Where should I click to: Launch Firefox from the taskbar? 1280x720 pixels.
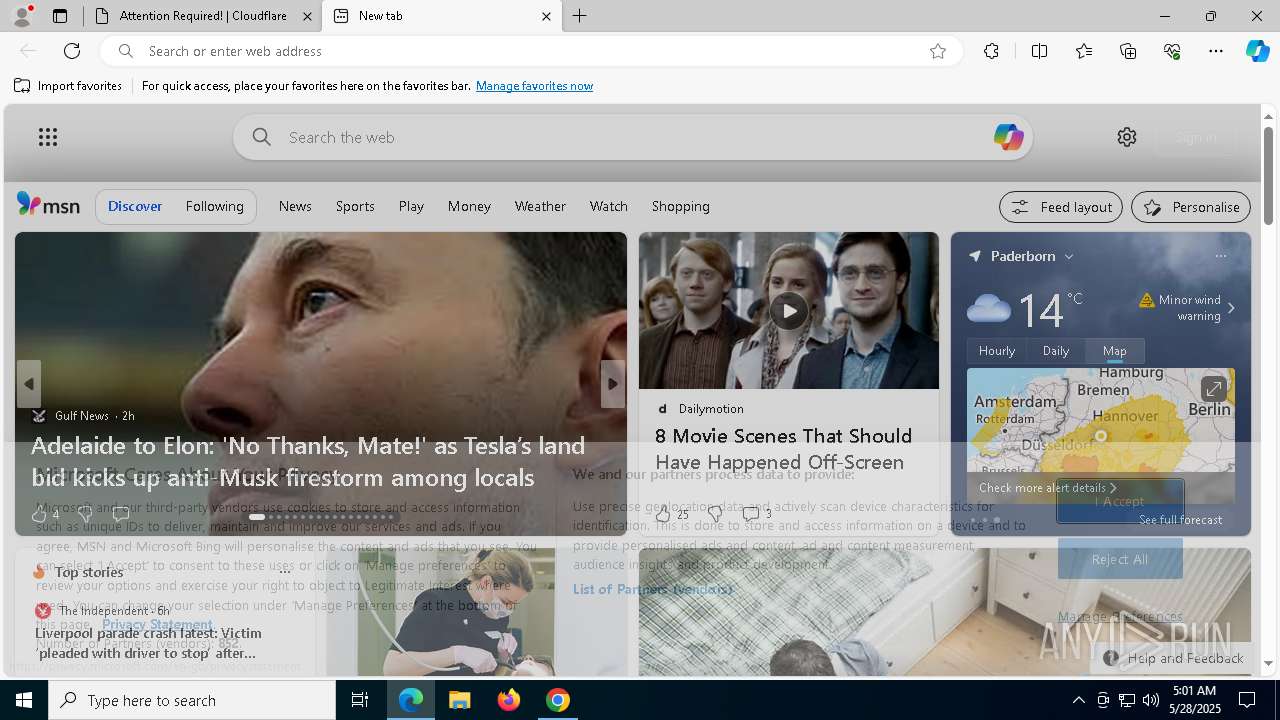(x=509, y=700)
